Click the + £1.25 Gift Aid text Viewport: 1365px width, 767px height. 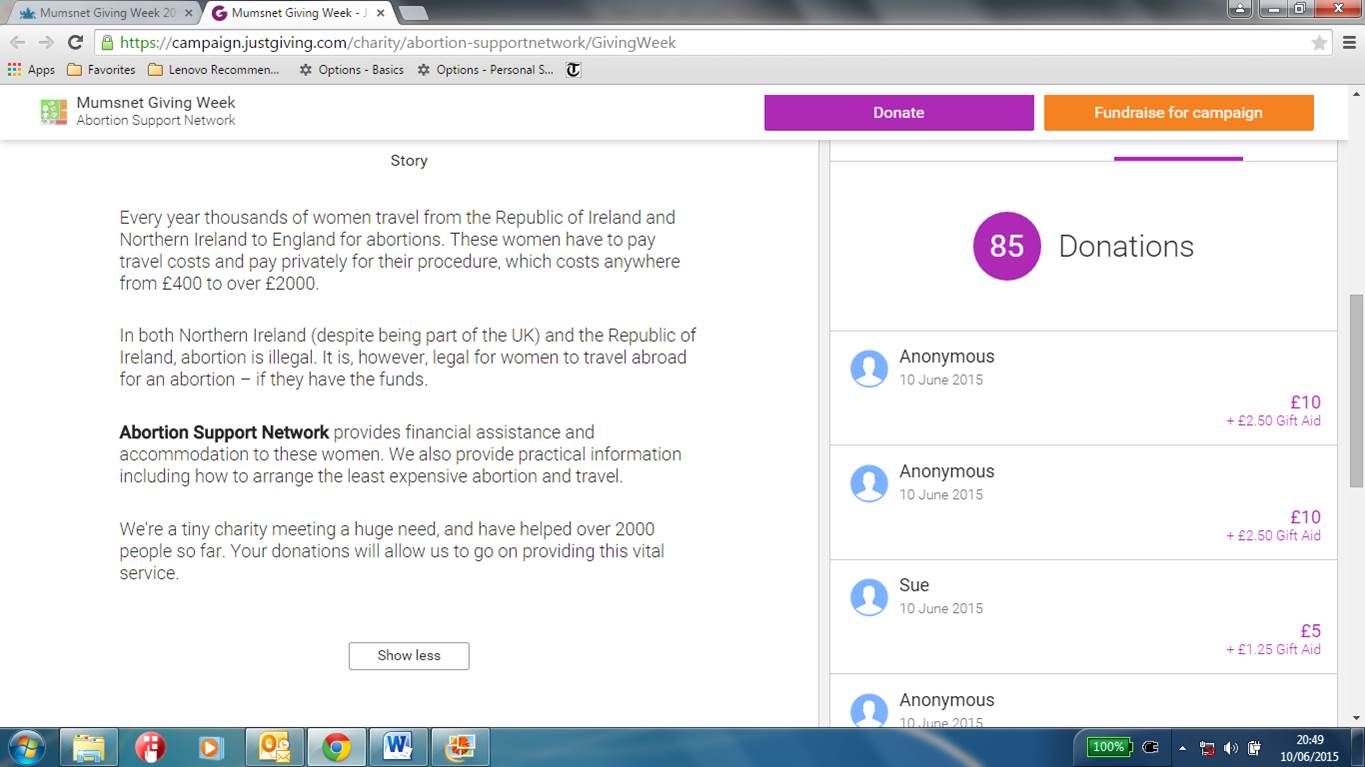tap(1273, 650)
